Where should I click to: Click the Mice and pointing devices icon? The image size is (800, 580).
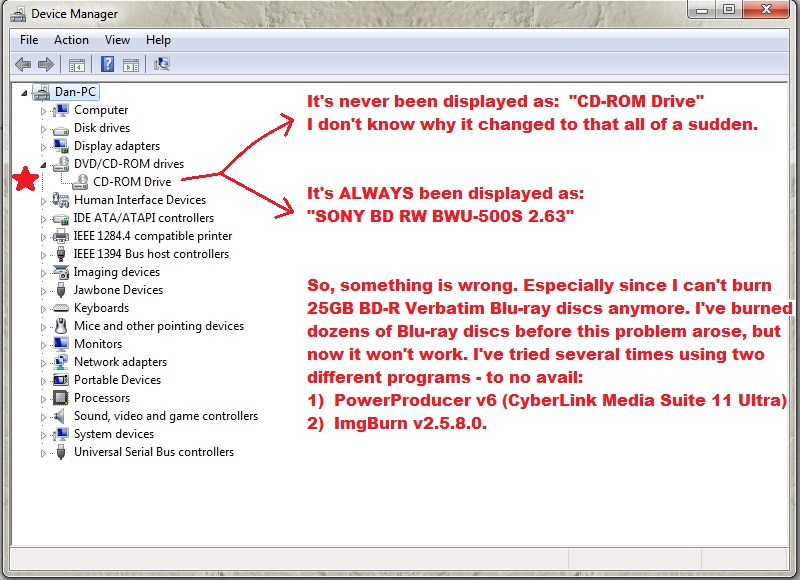pyautogui.click(x=61, y=326)
